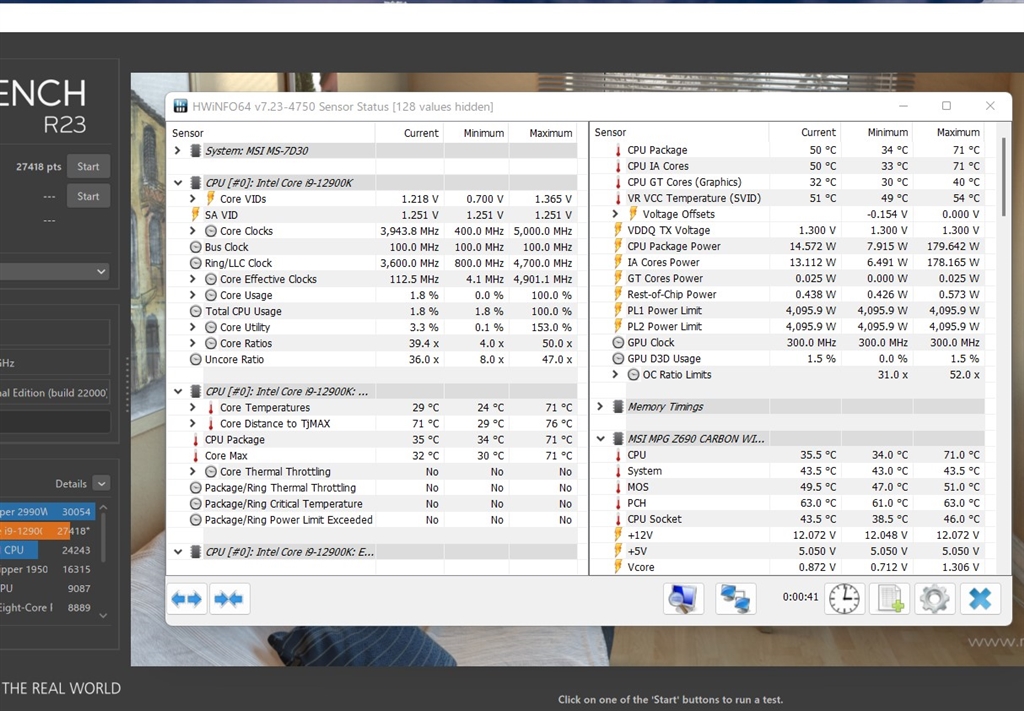
Task: Expand the Memory Timings group
Action: [x=600, y=407]
